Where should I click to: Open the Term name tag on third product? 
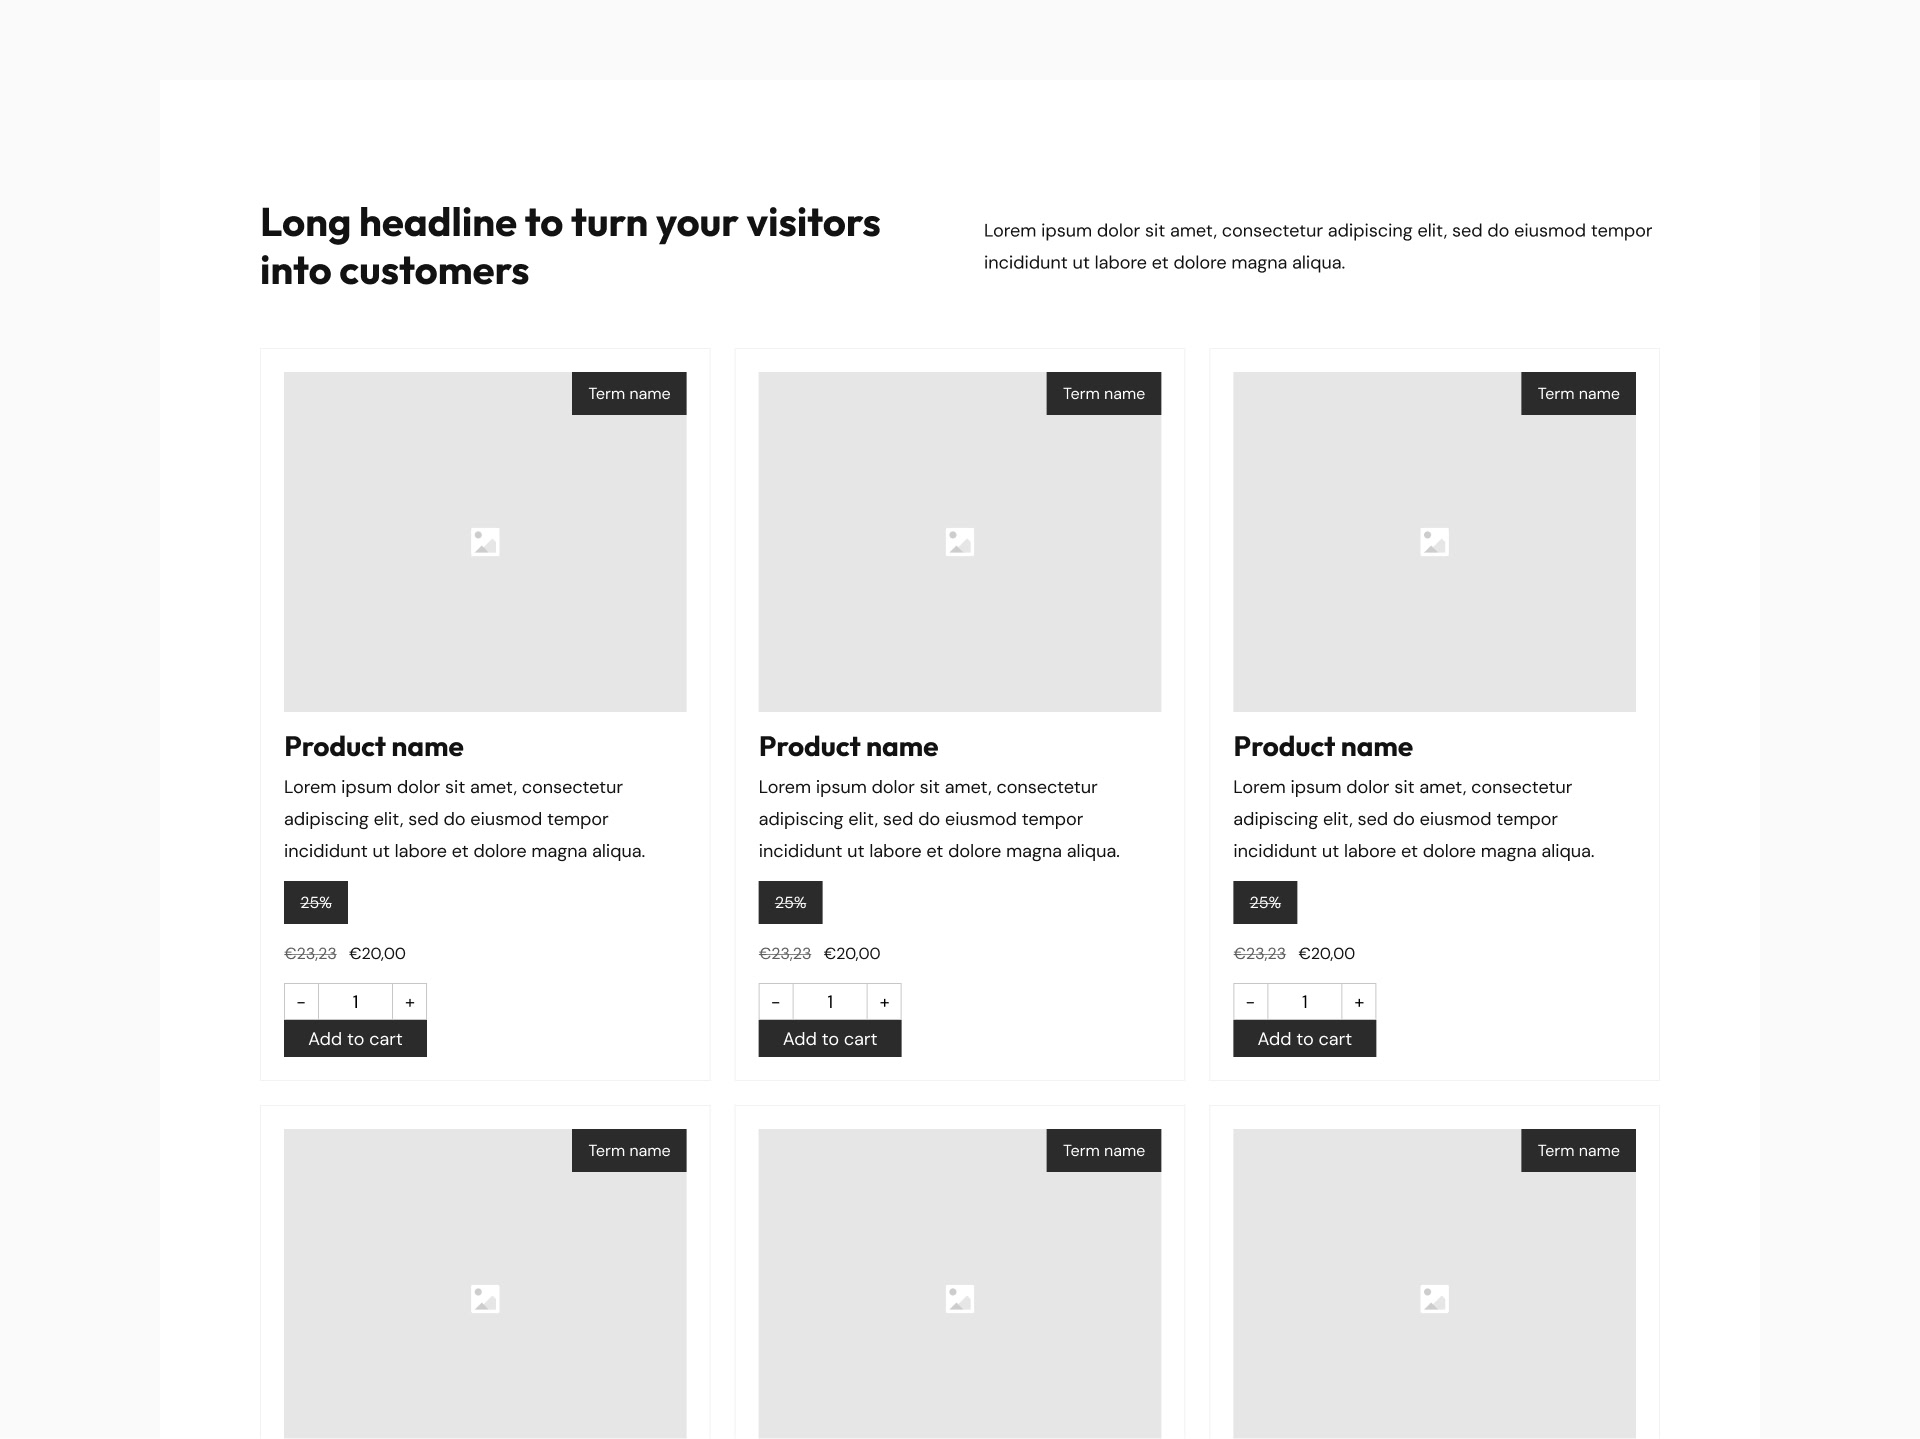pos(1578,394)
